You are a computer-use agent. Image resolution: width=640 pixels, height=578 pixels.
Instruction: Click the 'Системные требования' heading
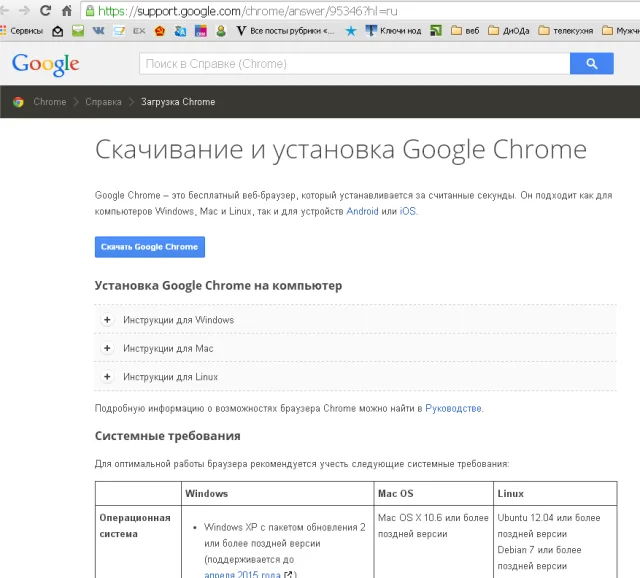click(167, 436)
